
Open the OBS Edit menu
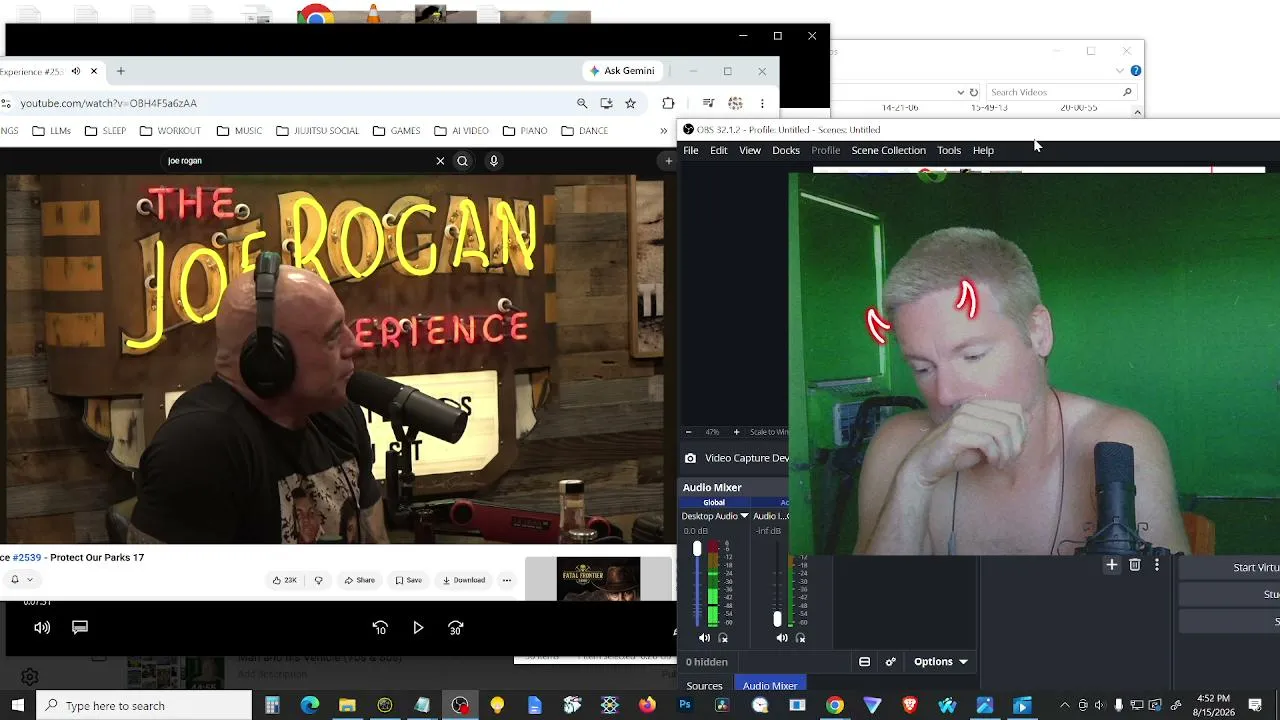(719, 150)
